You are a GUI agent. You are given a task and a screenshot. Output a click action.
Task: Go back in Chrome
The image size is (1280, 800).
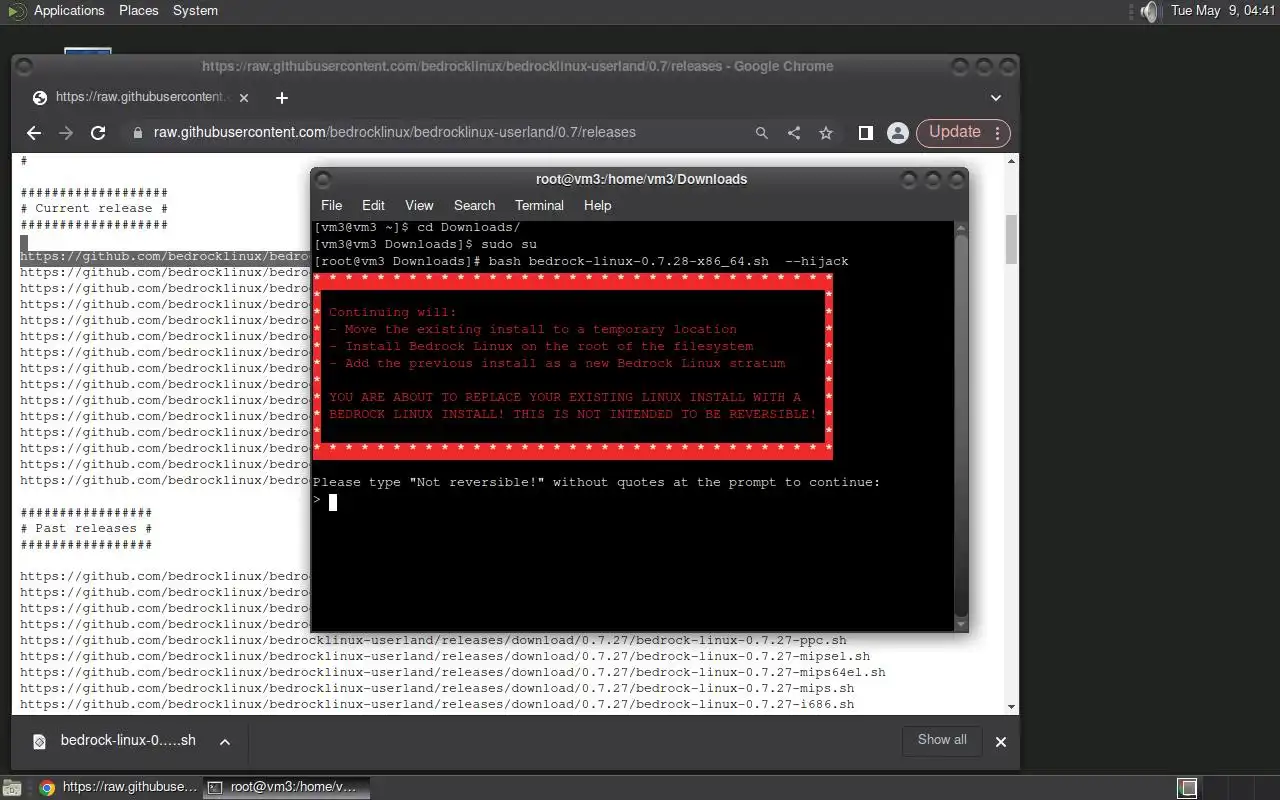[x=34, y=132]
